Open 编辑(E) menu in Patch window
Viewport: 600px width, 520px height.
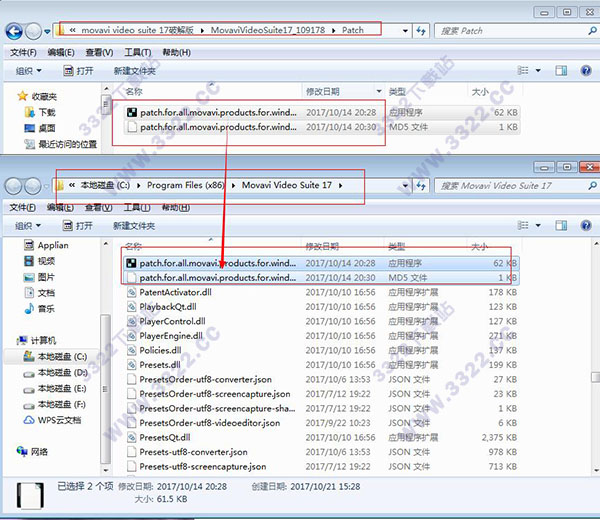tap(61, 52)
